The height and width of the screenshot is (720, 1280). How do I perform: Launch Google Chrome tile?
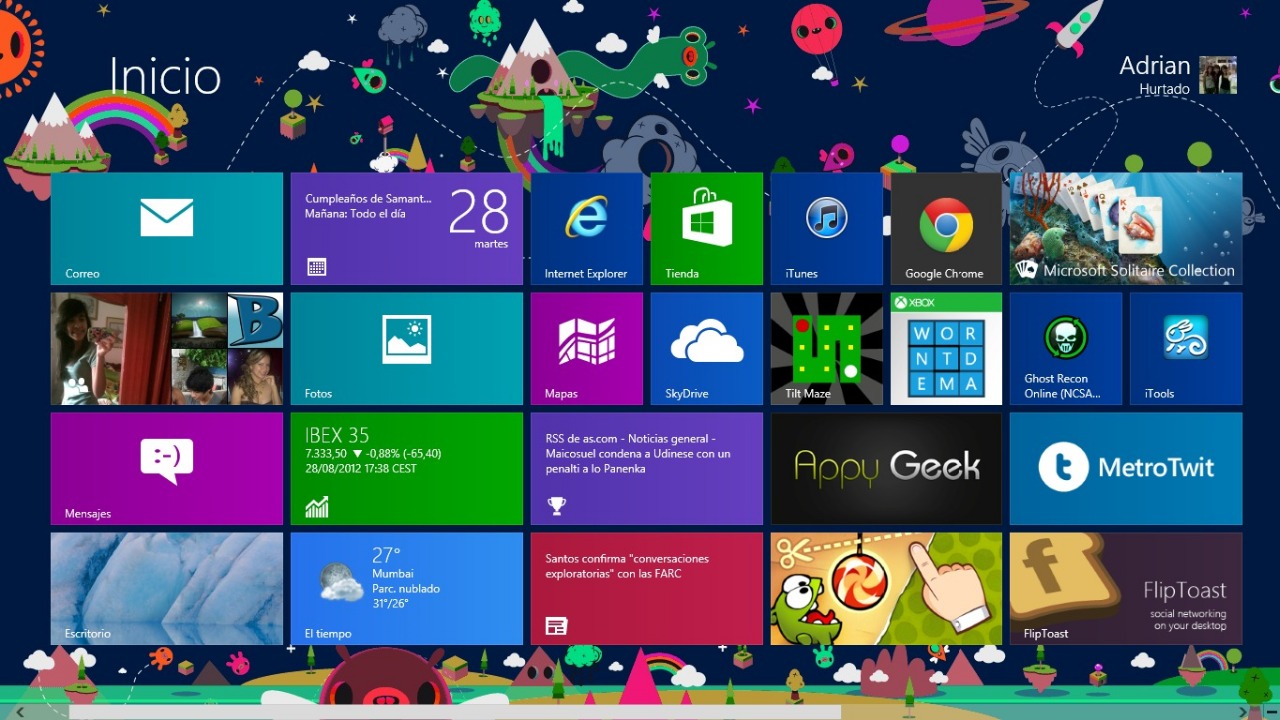tap(947, 229)
